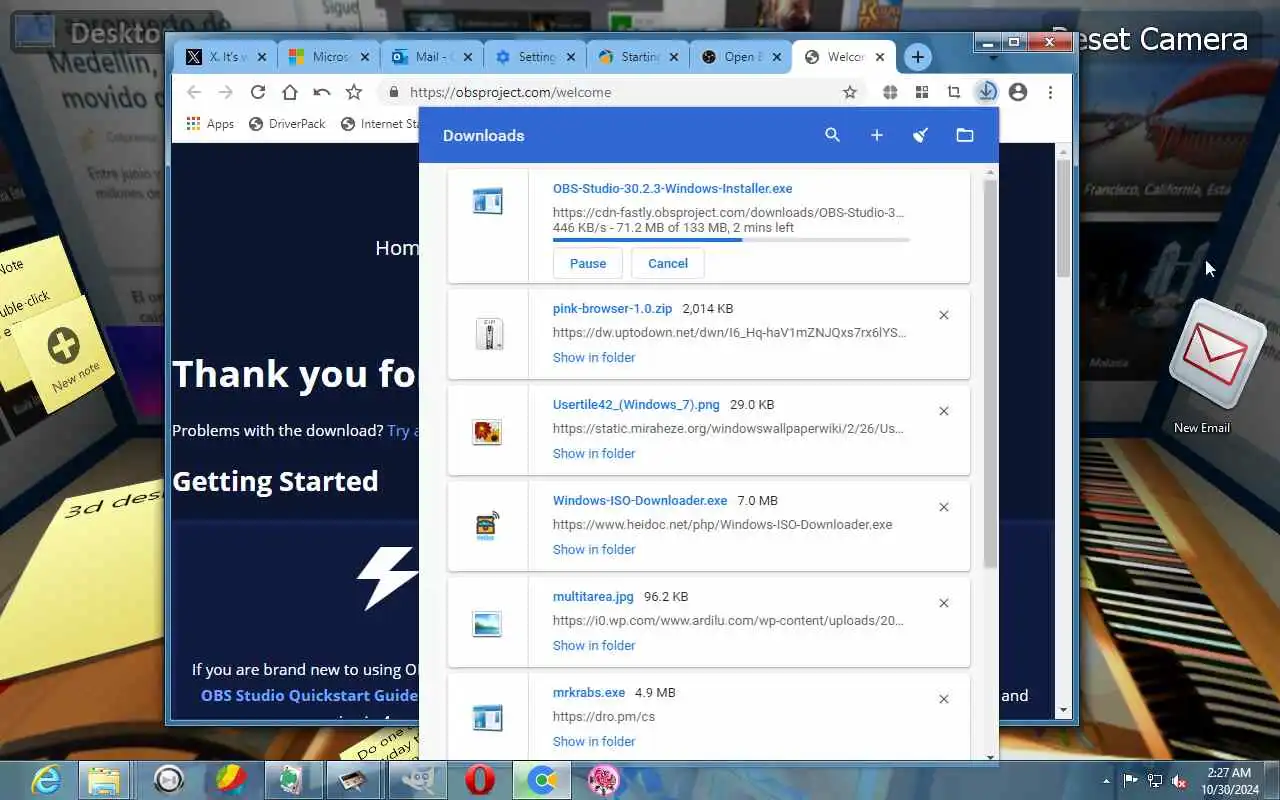Viewport: 1280px width, 800px height.
Task: Open the OBS-Studio-30.2.3-Windows-Installer.exe file name
Action: [x=672, y=188]
